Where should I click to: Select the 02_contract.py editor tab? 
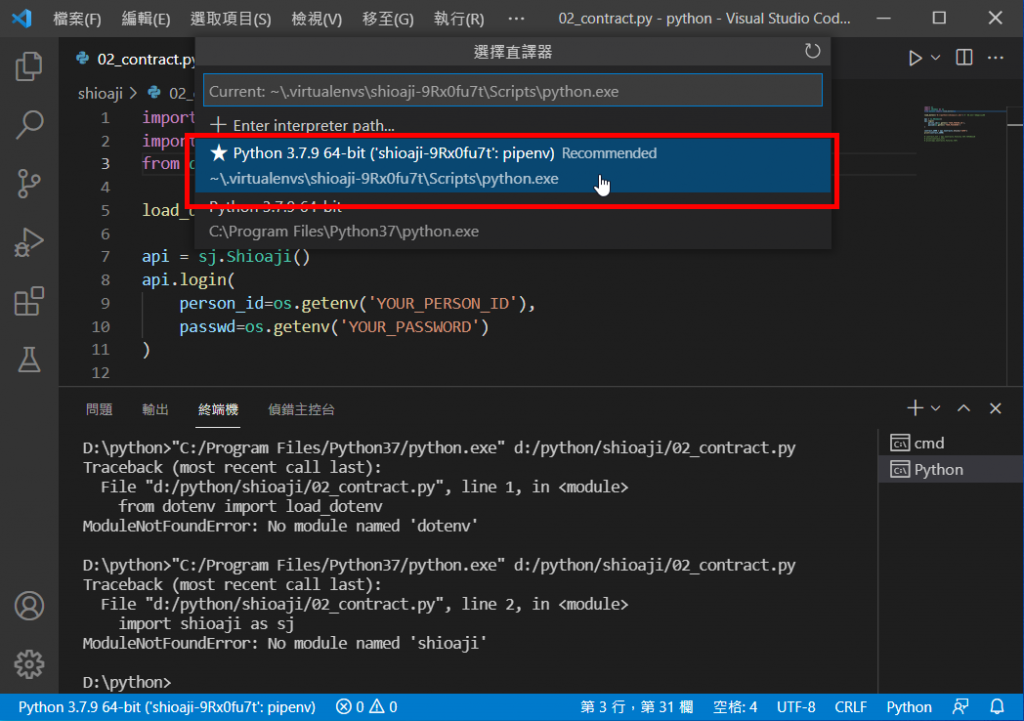click(x=134, y=59)
